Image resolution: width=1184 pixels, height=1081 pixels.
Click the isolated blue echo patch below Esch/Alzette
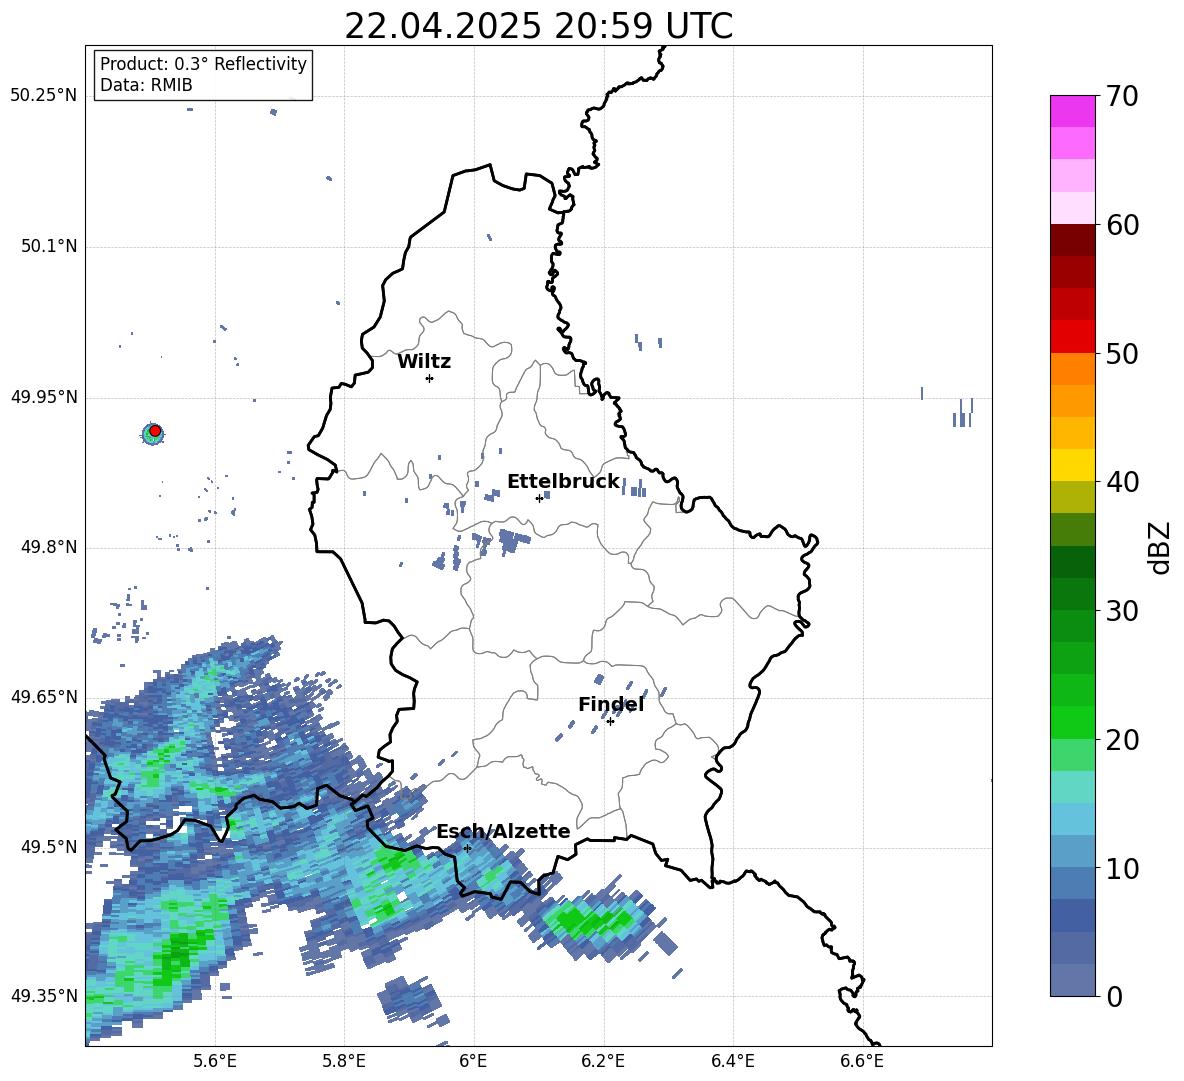pos(410,998)
